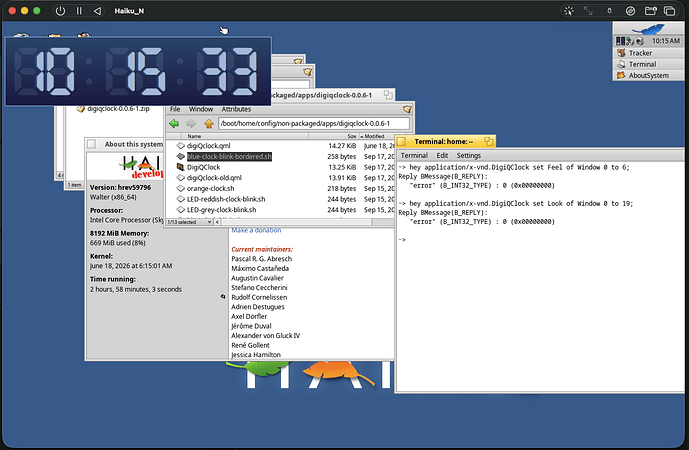Click the VM back triangle icon

point(98,11)
